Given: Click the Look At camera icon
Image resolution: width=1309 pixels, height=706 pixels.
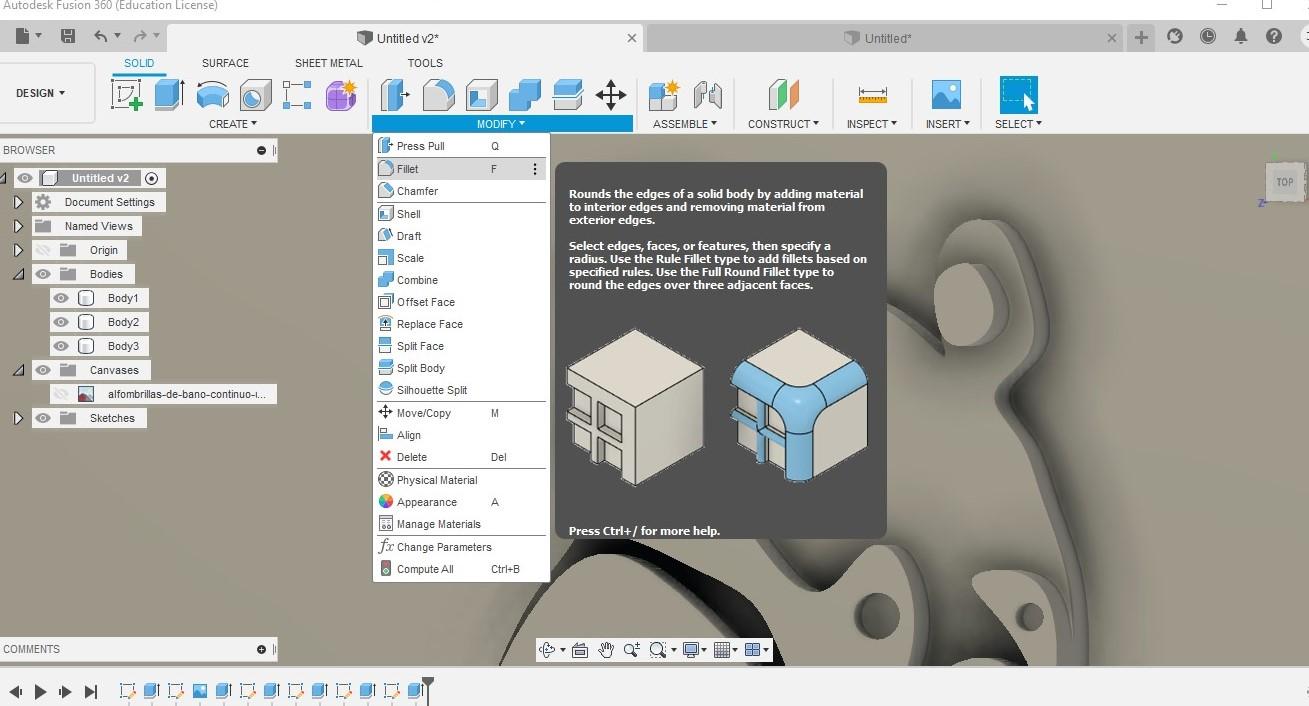Looking at the screenshot, I should [x=581, y=650].
